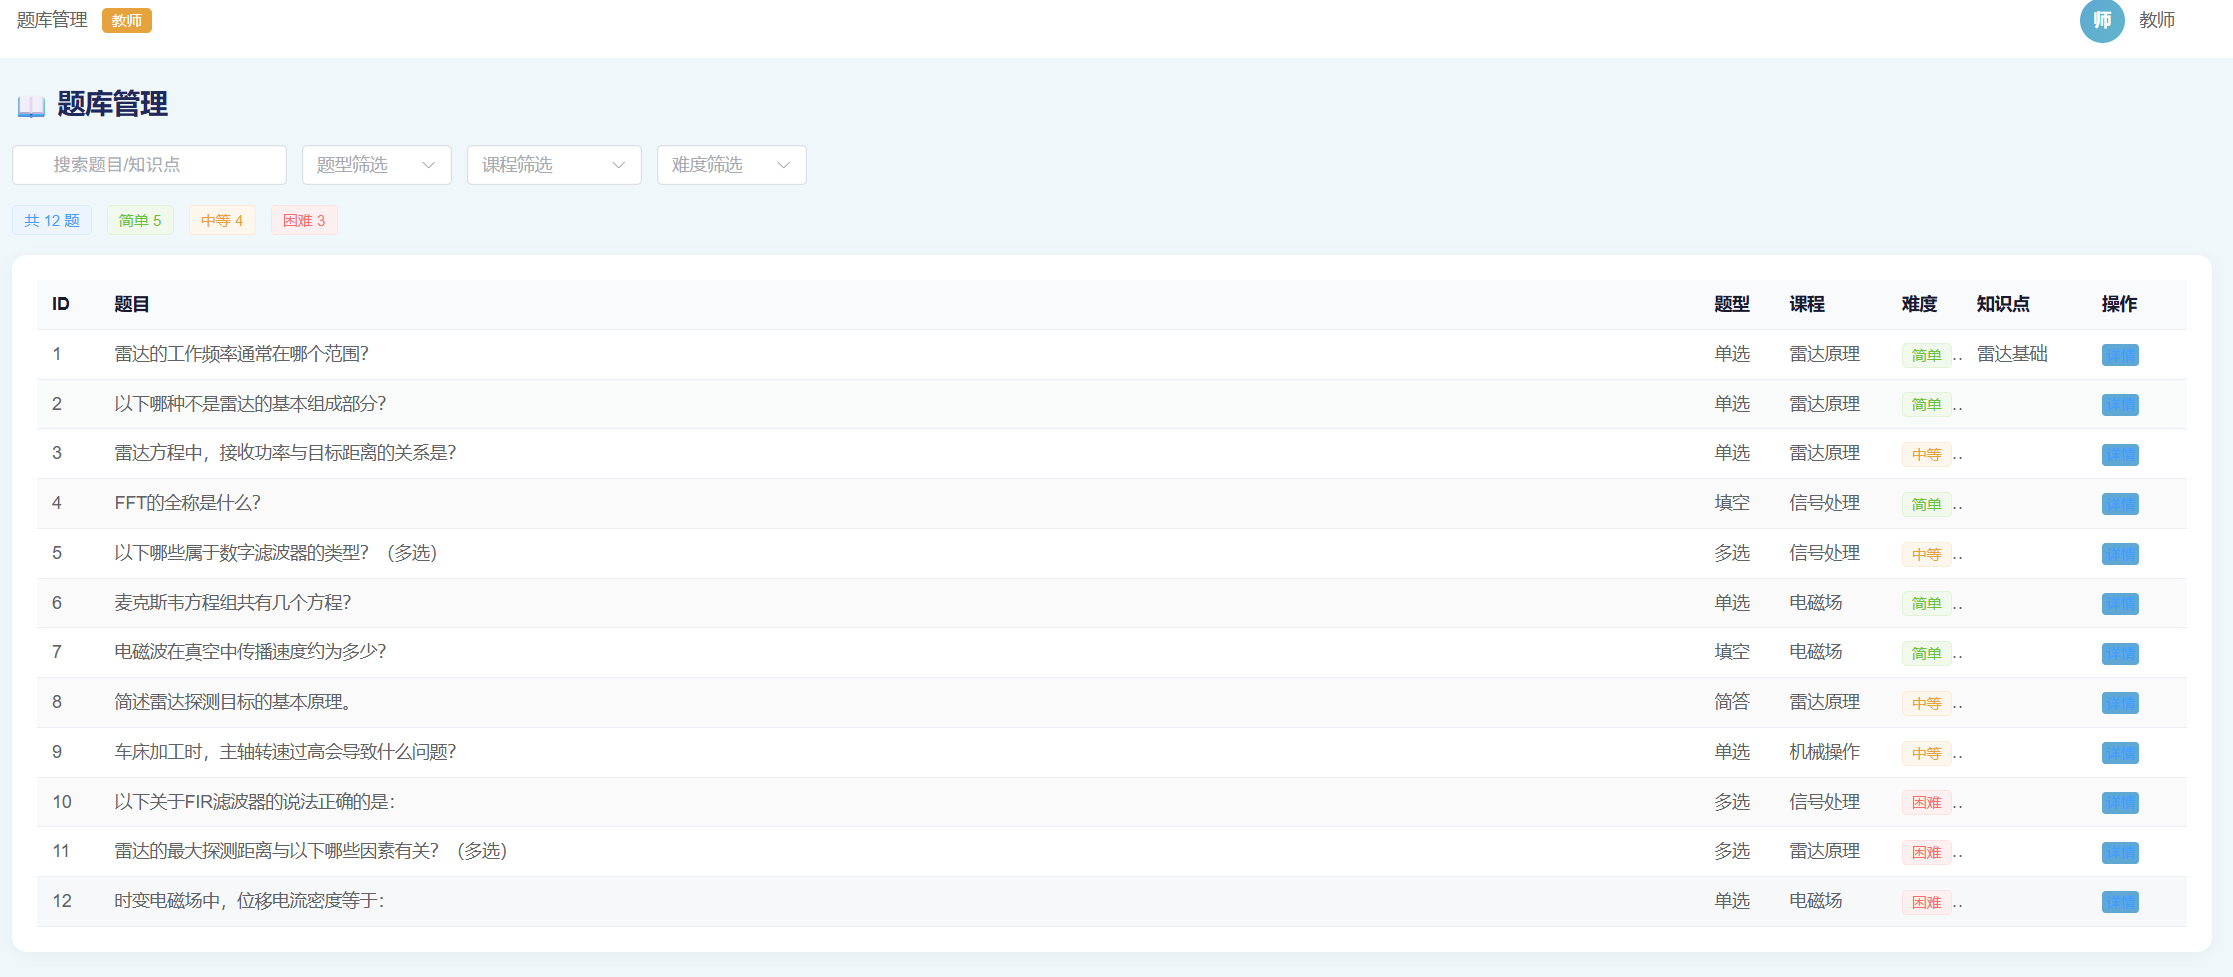Click the 简单 difficulty tag in row 1

click(1926, 355)
